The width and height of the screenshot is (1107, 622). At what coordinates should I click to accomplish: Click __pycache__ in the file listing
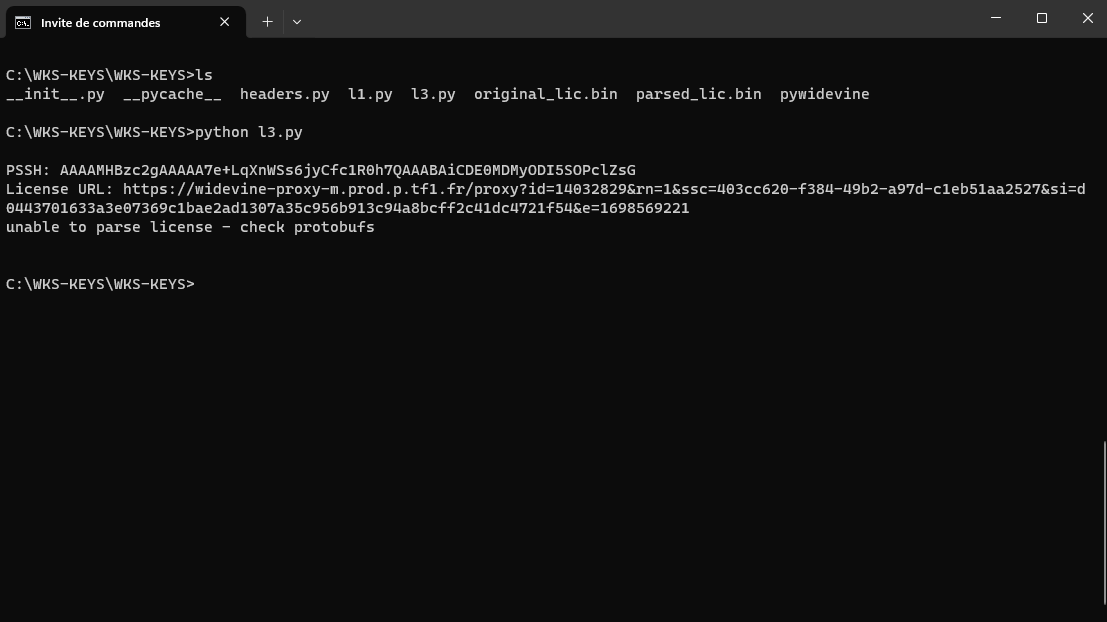coord(172,94)
